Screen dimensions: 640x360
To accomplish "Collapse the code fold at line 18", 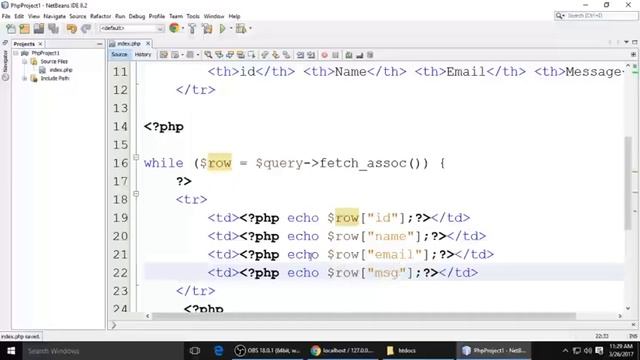I will (136, 193).
